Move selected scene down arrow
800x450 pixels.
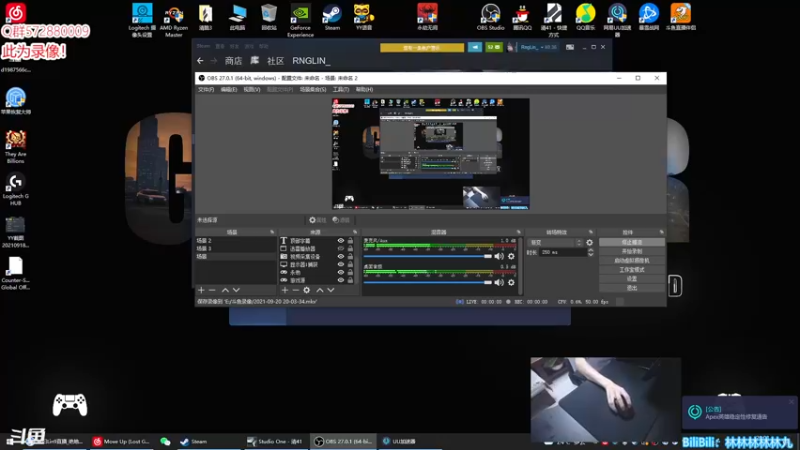click(x=236, y=290)
